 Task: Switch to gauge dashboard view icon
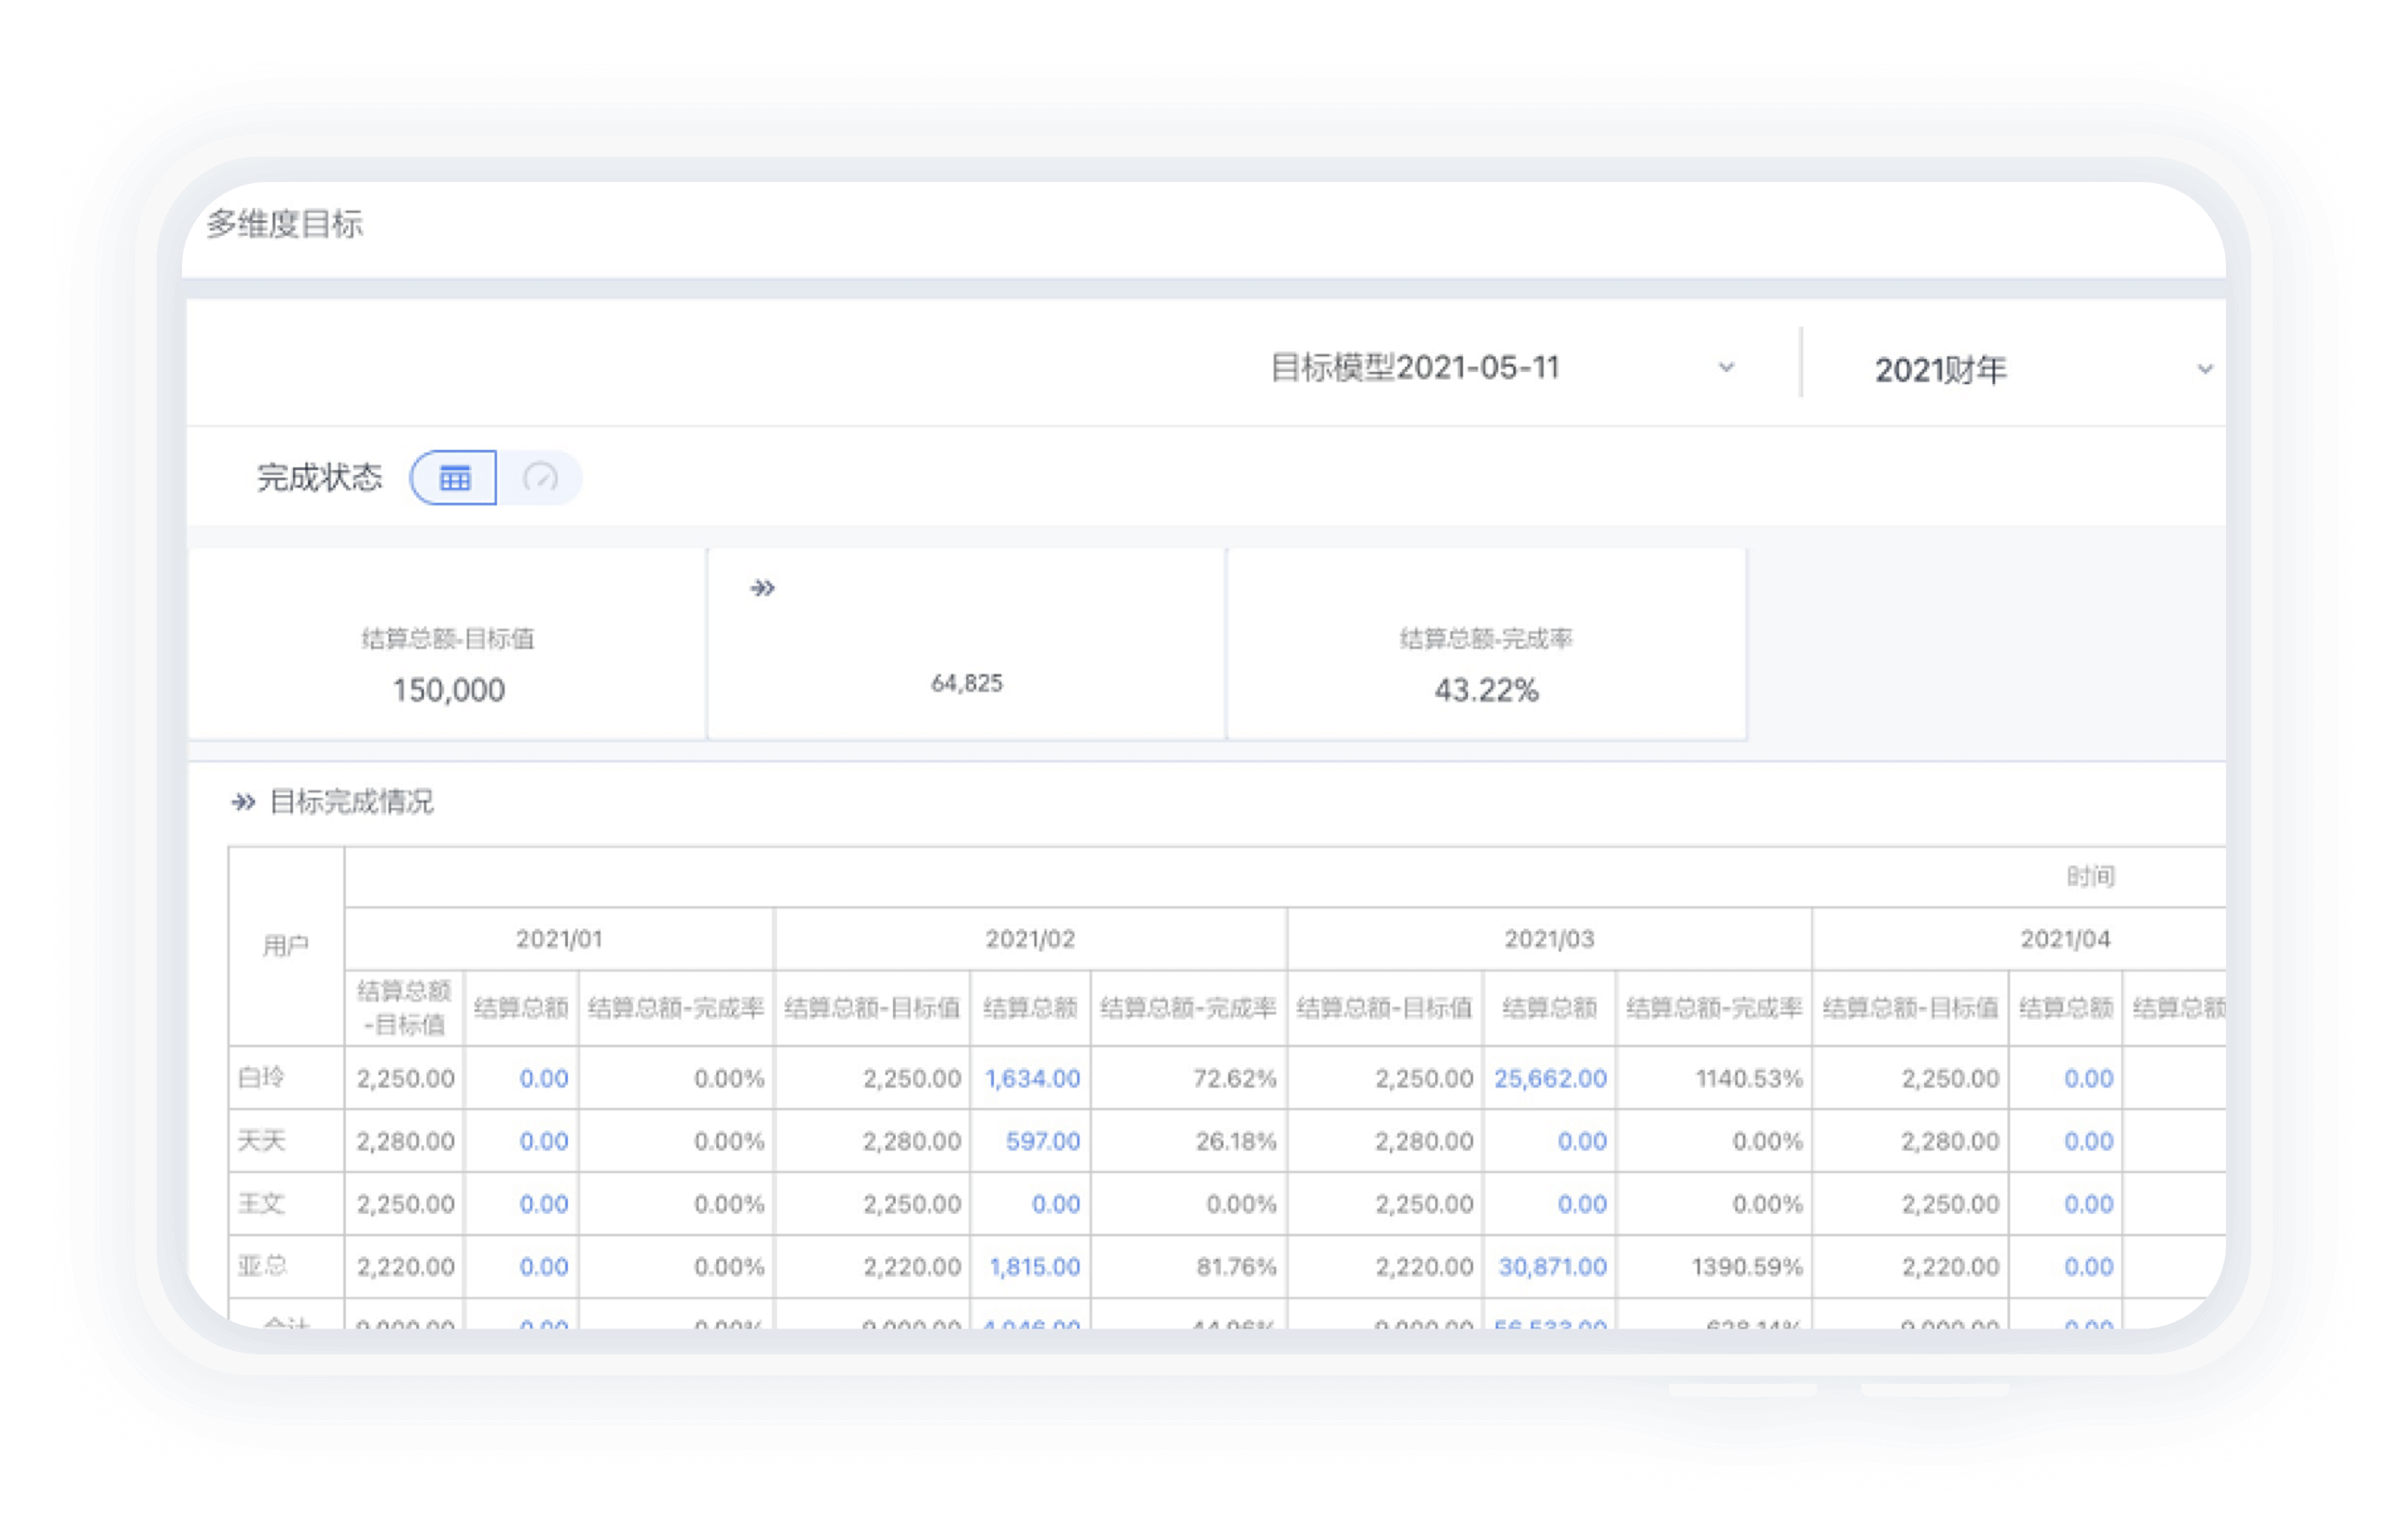click(540, 478)
